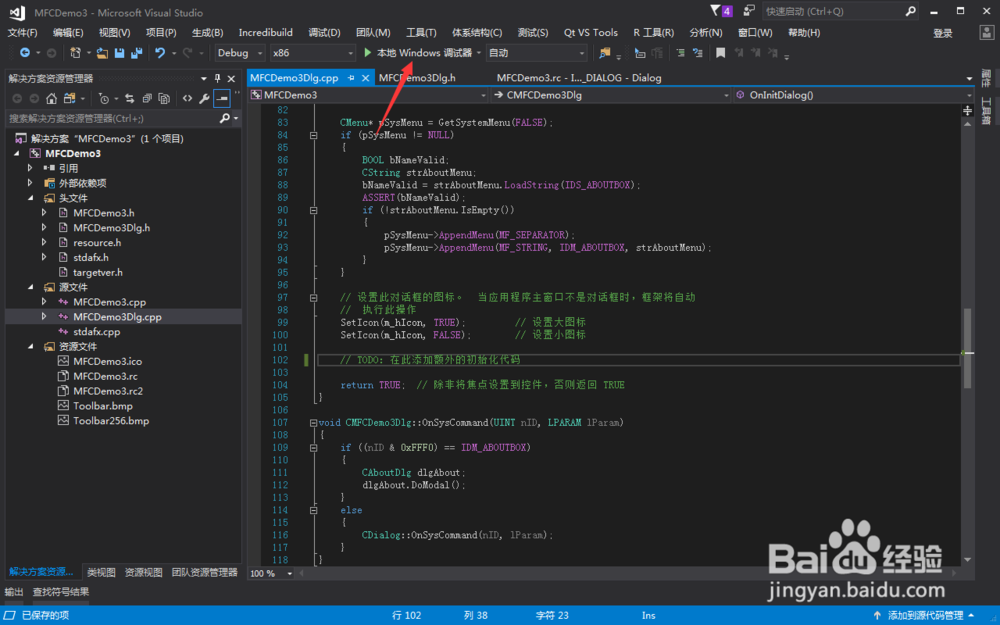Open the notifications flag with badge 4

(x=721, y=11)
